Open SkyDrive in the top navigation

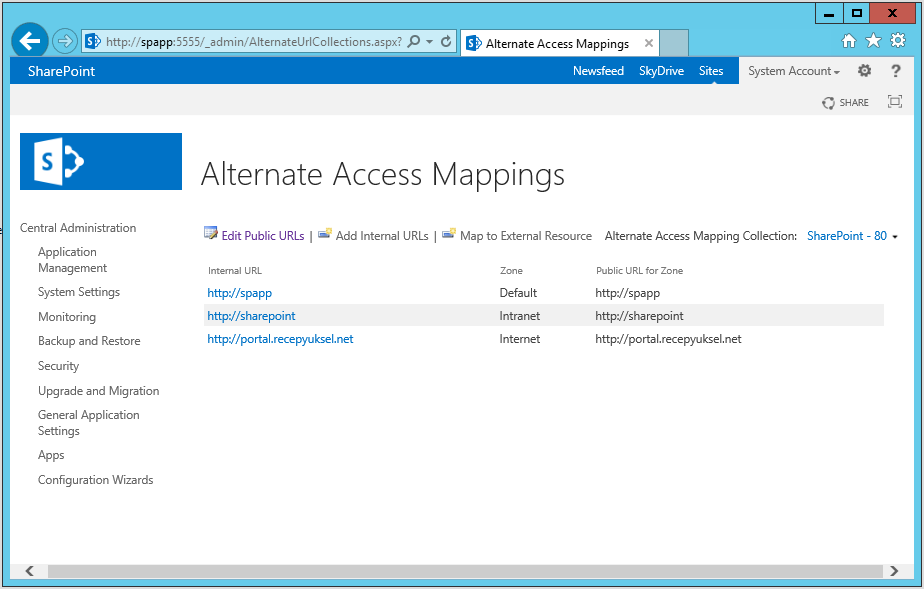661,71
